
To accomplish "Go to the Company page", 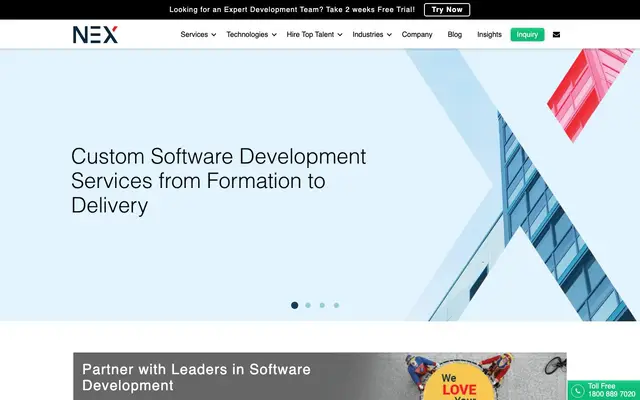I will pos(417,35).
